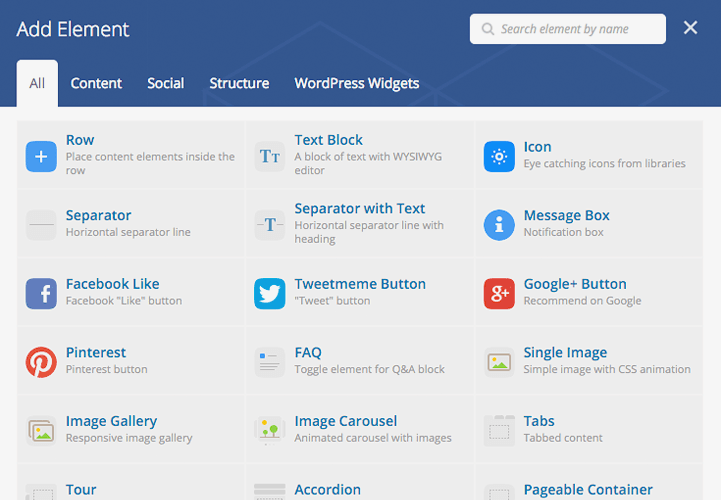Click the red Pinterest logo icon
The width and height of the screenshot is (721, 500).
point(41,362)
